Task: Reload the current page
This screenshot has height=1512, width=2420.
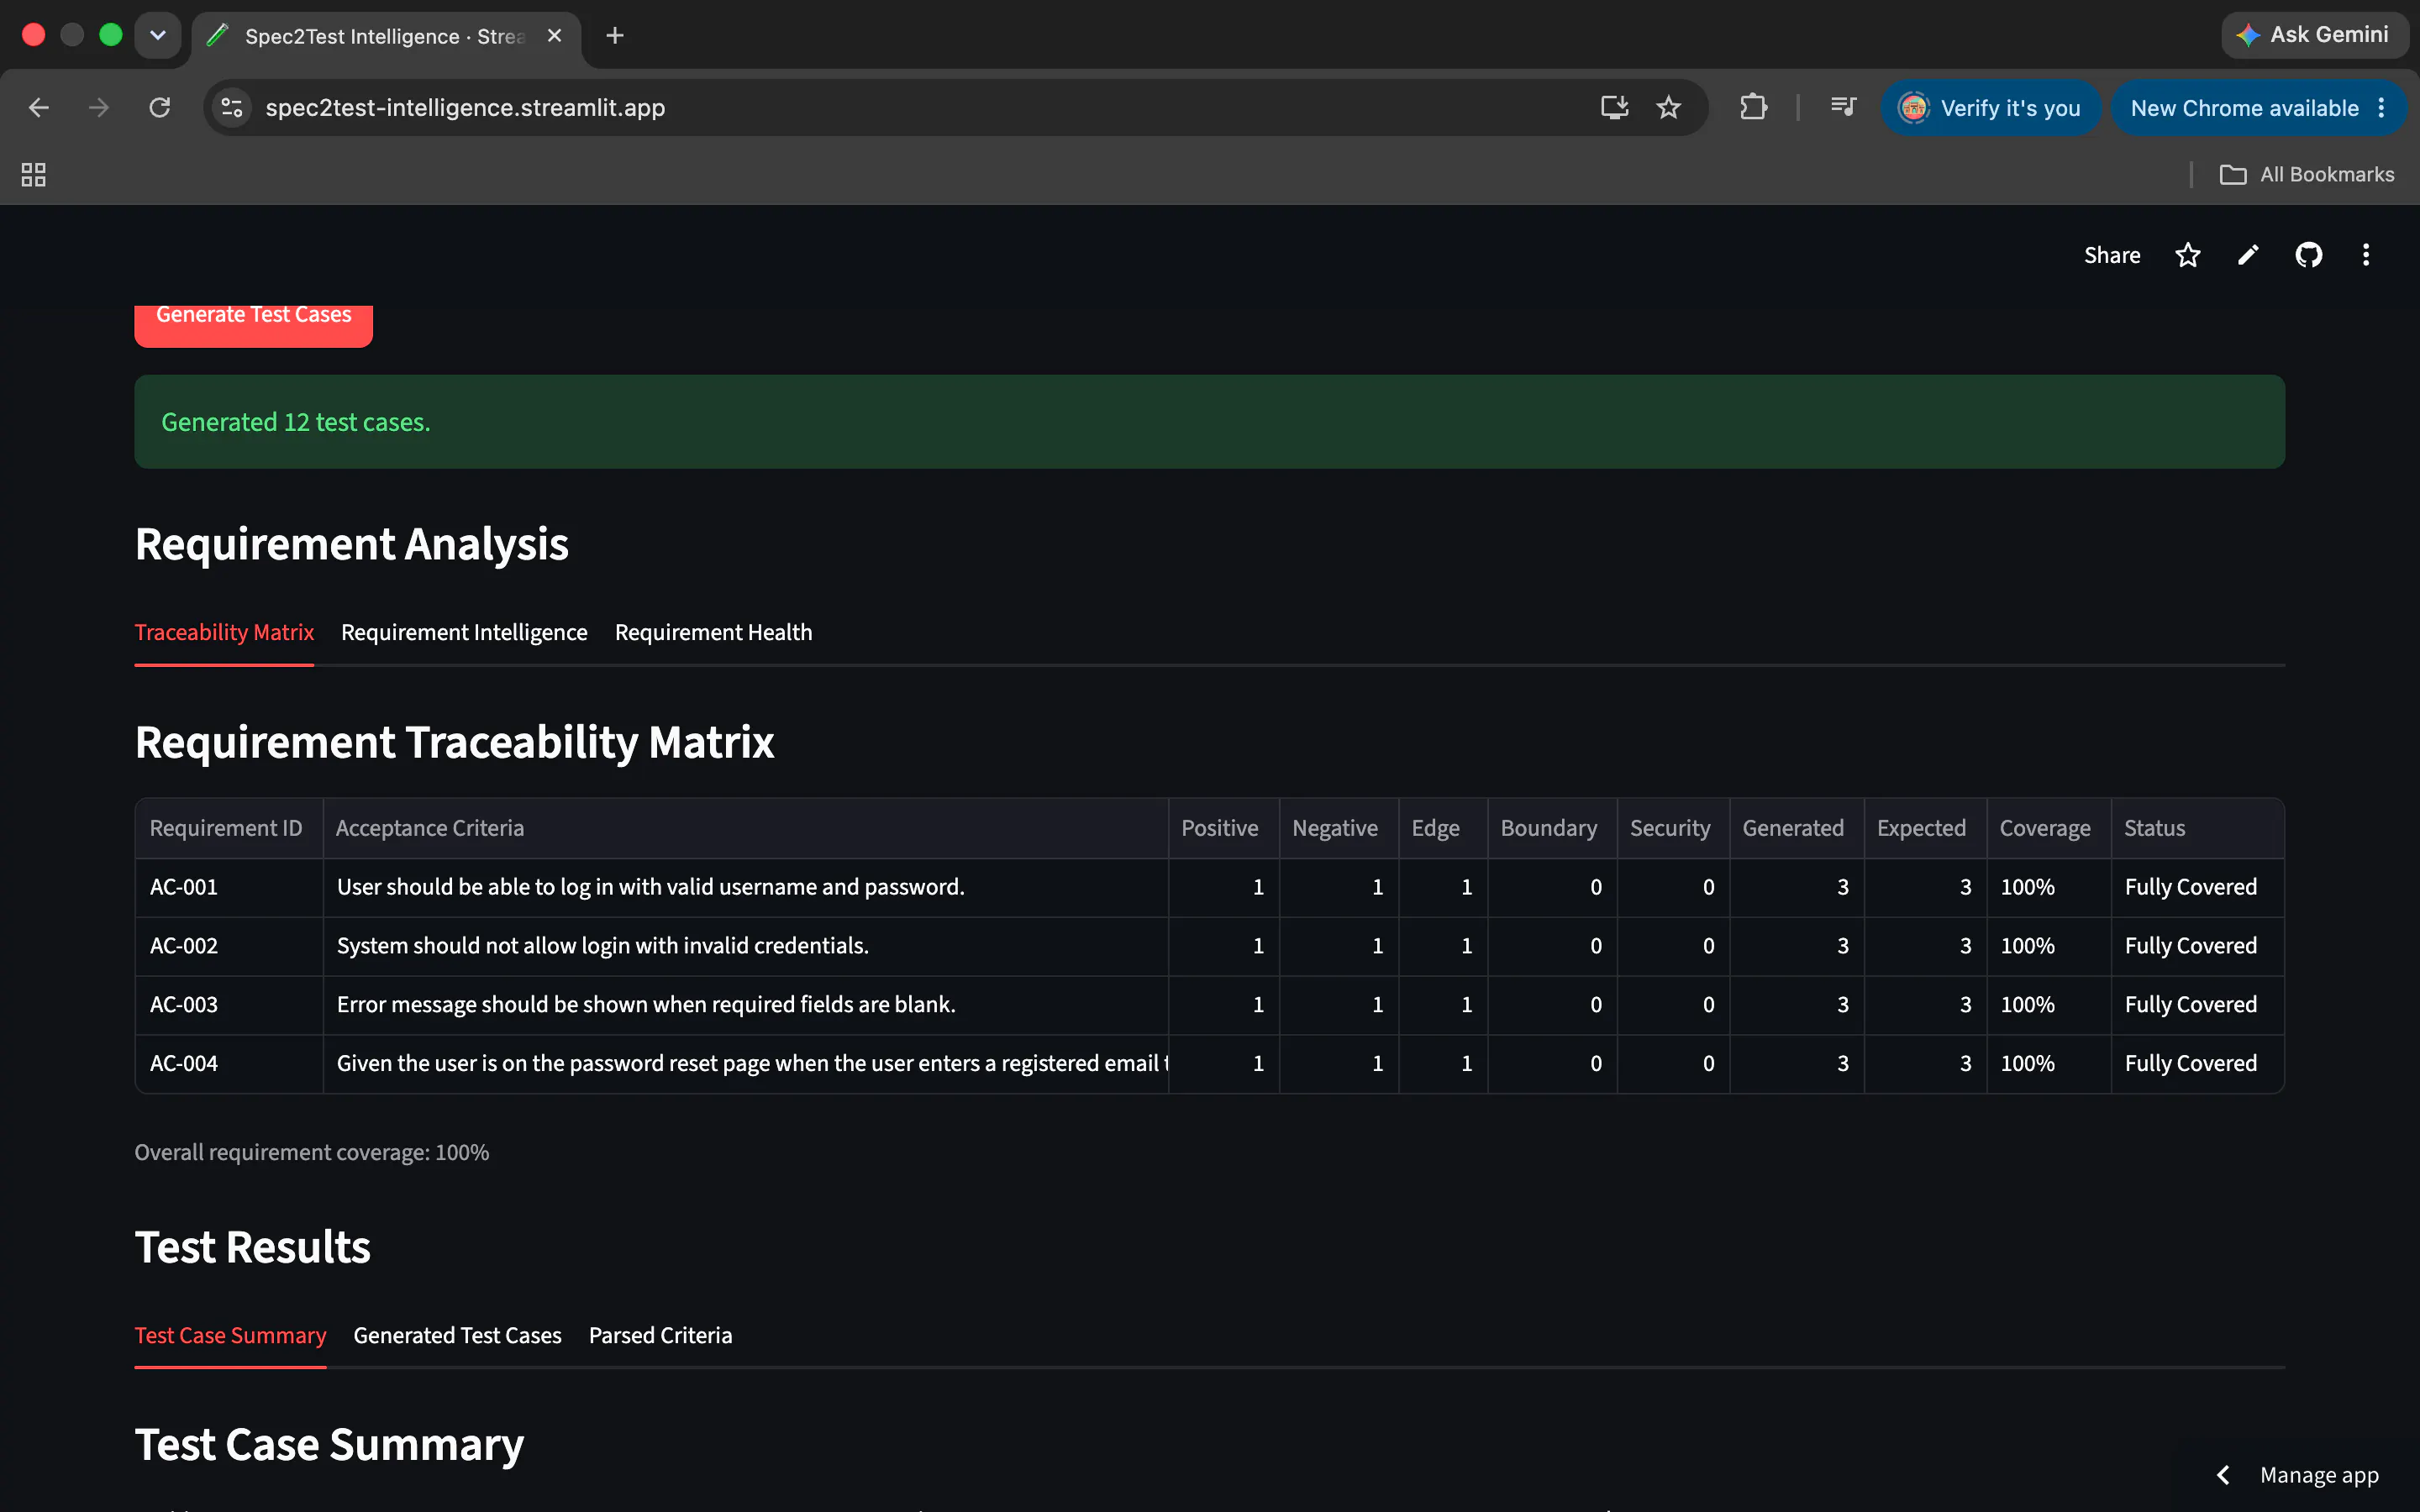Action: 160,107
